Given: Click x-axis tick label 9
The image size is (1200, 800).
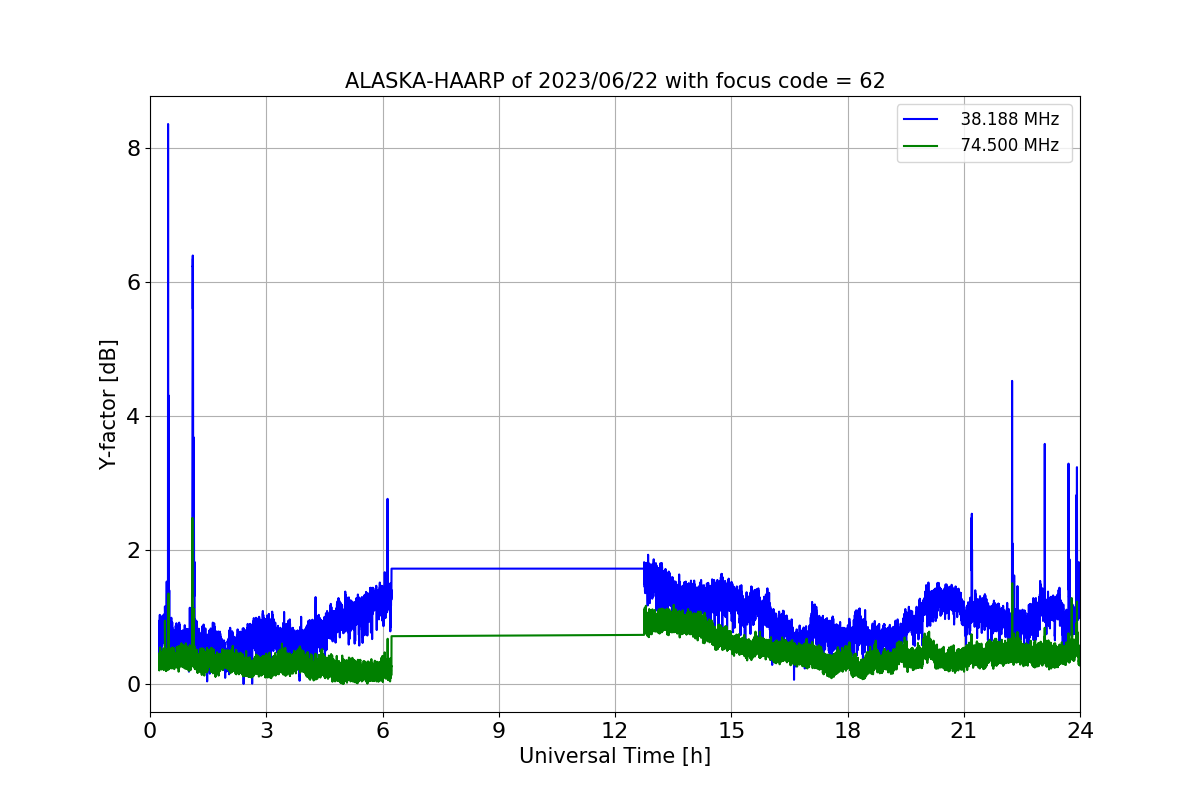Looking at the screenshot, I should coord(499,730).
